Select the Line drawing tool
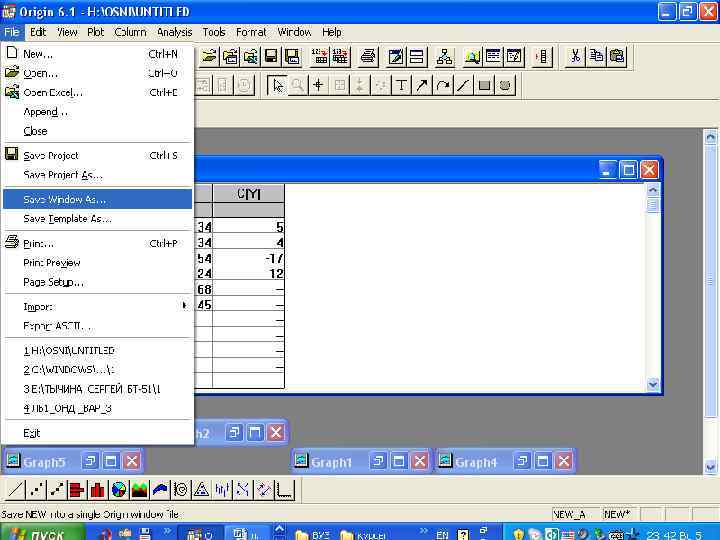Image resolution: width=720 pixels, height=540 pixels. tap(463, 85)
